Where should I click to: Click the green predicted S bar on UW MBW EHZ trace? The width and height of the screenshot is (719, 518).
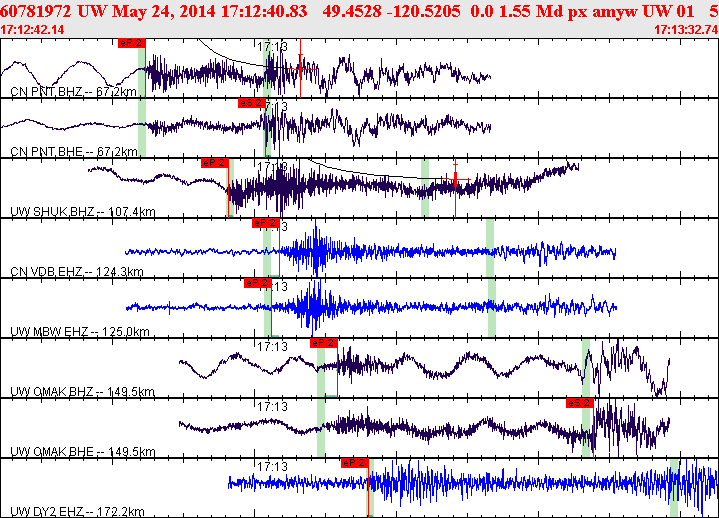tap(492, 308)
